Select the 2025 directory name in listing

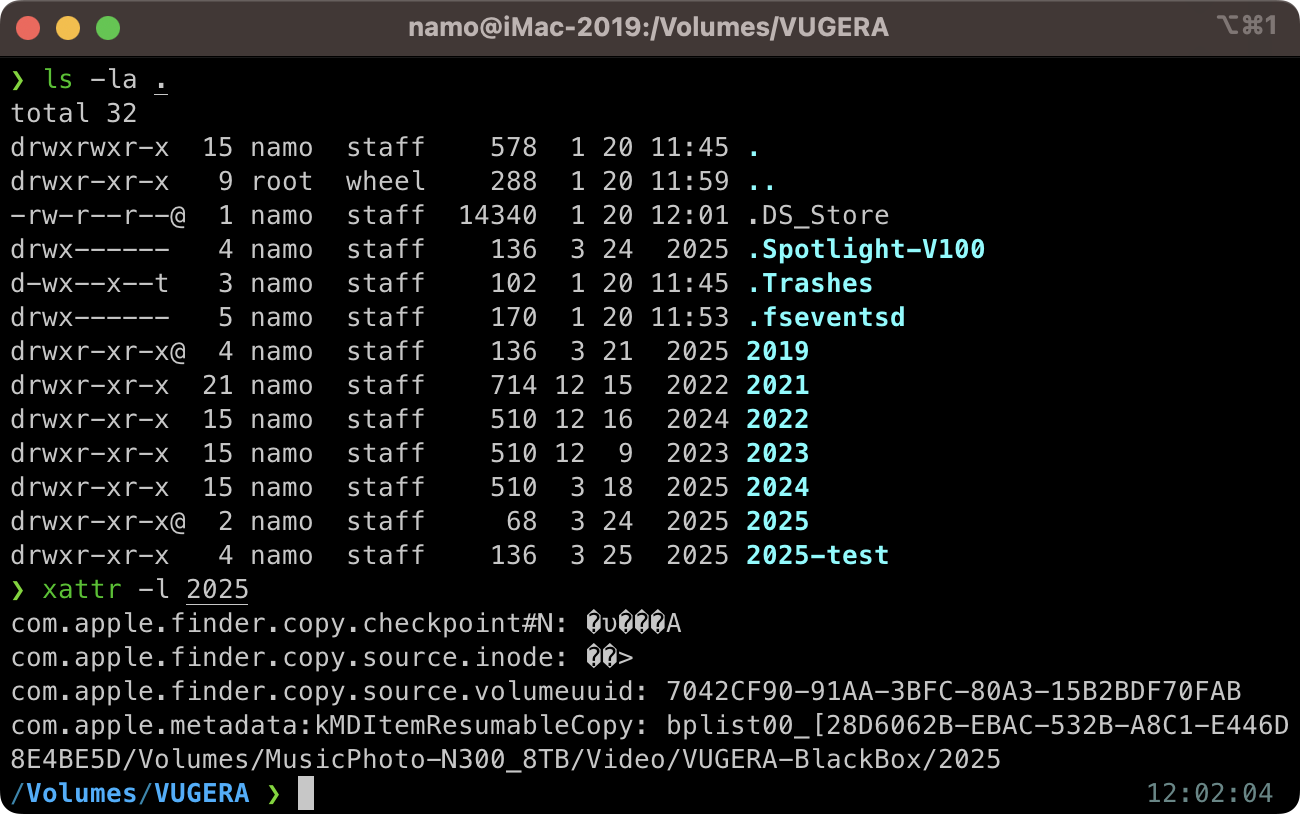777,522
